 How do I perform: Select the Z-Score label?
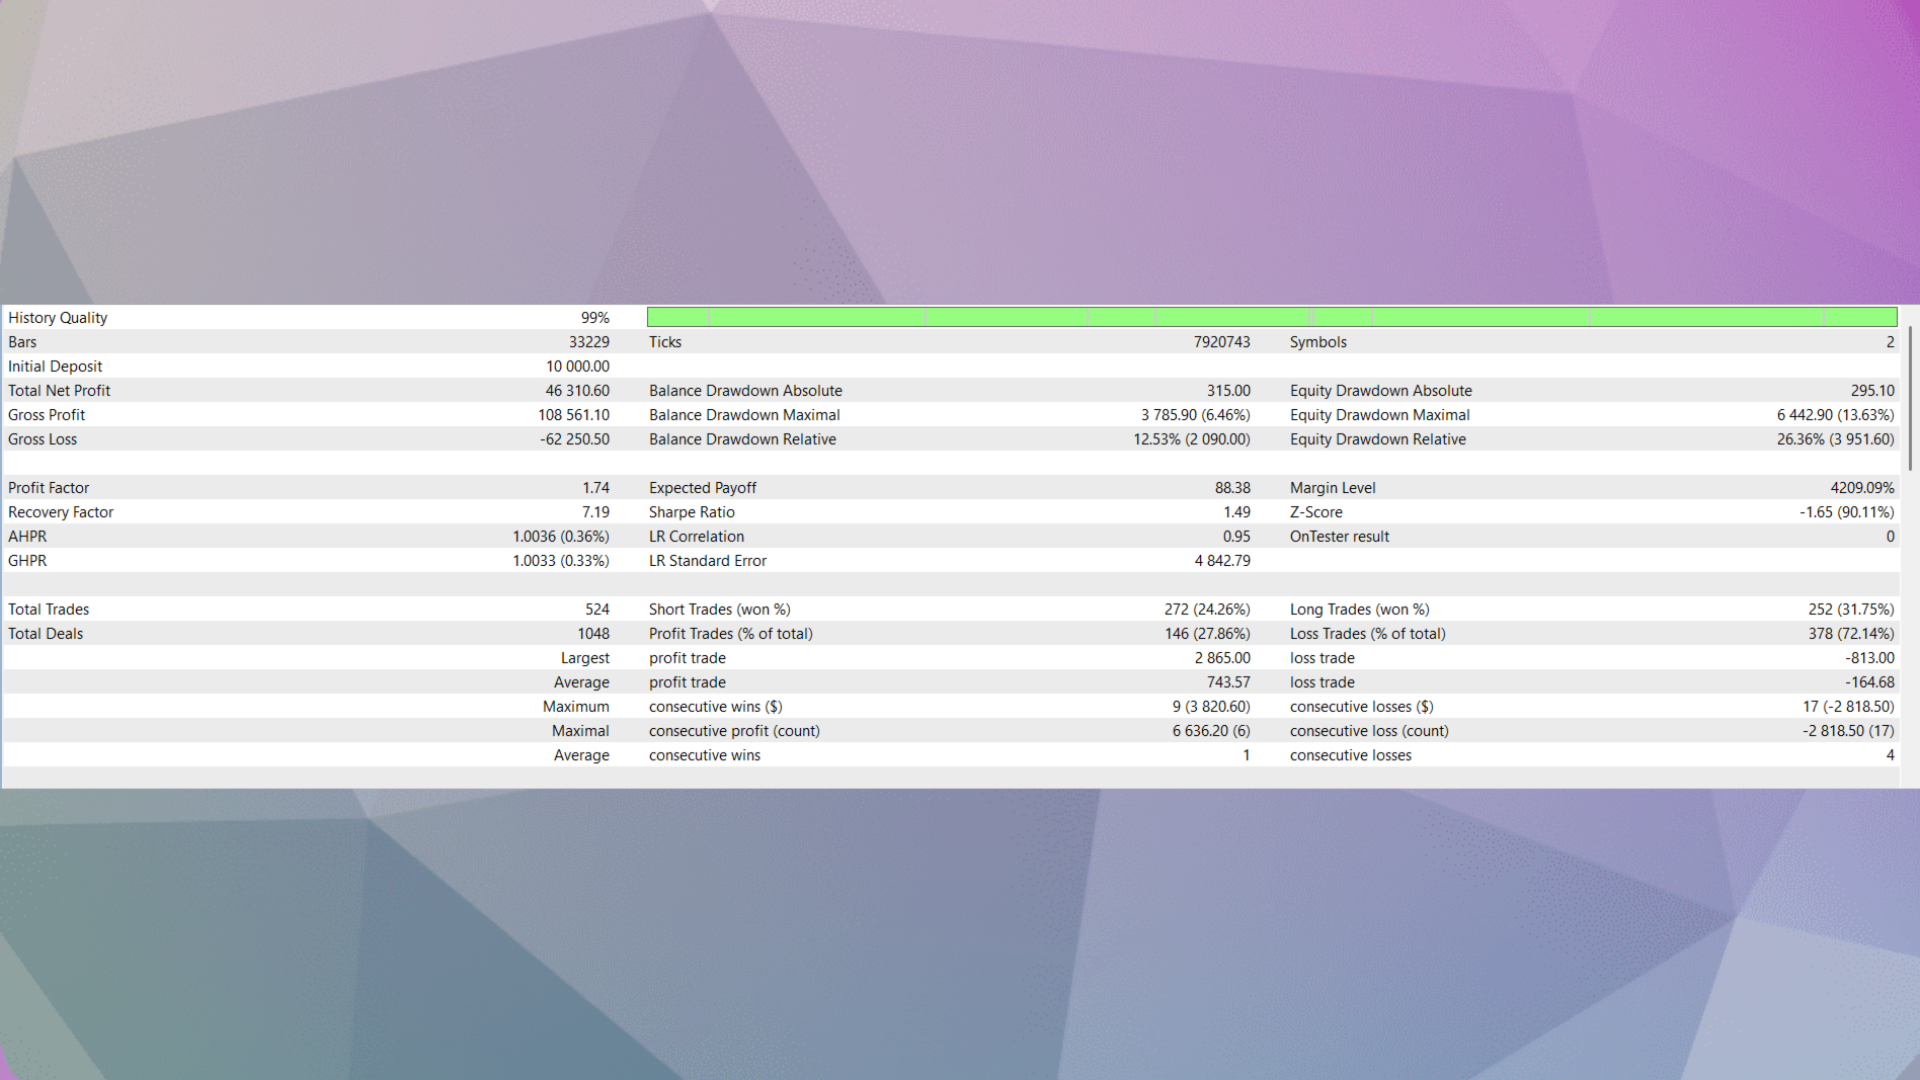[x=1316, y=512]
